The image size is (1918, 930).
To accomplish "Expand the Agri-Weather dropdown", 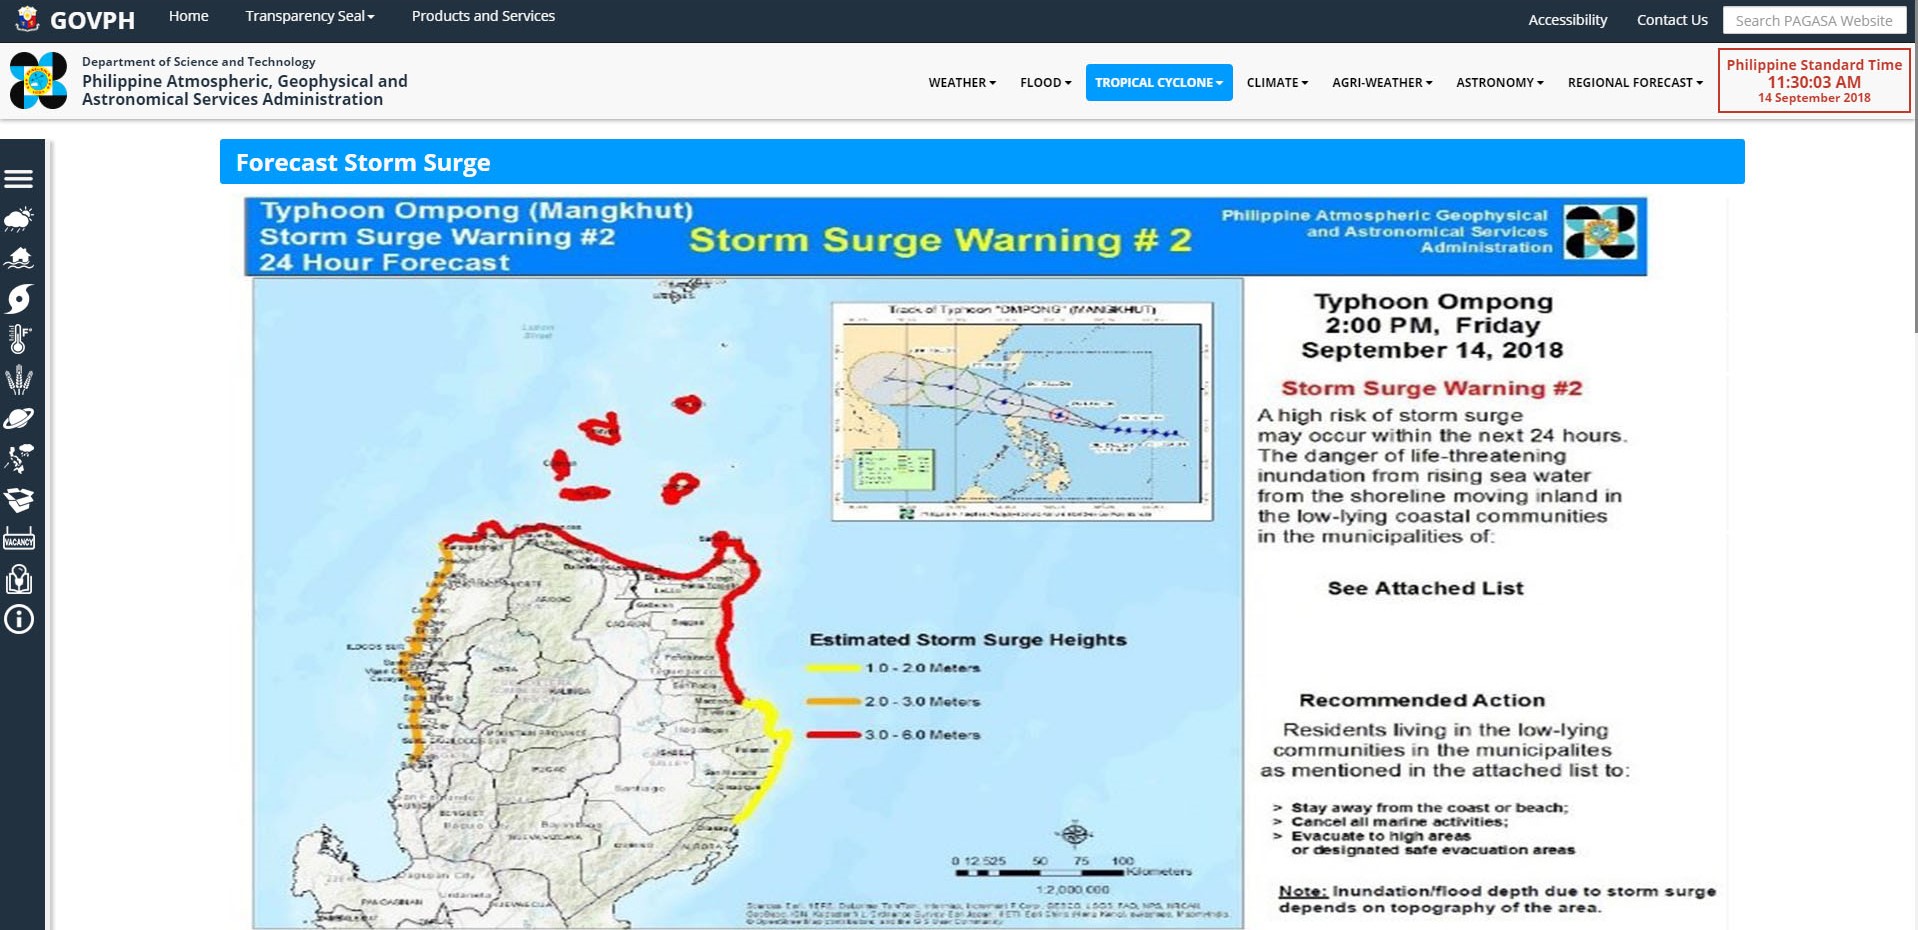I will [1382, 83].
